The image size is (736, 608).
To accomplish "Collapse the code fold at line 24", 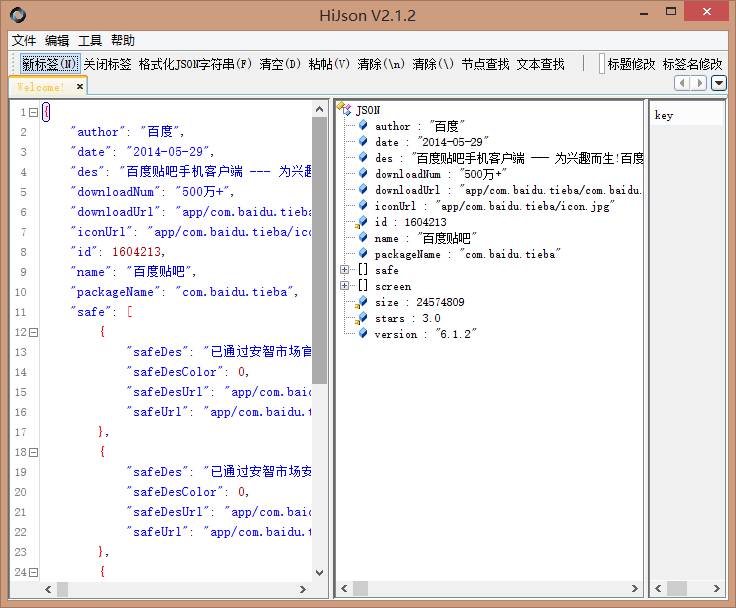I will 33,572.
